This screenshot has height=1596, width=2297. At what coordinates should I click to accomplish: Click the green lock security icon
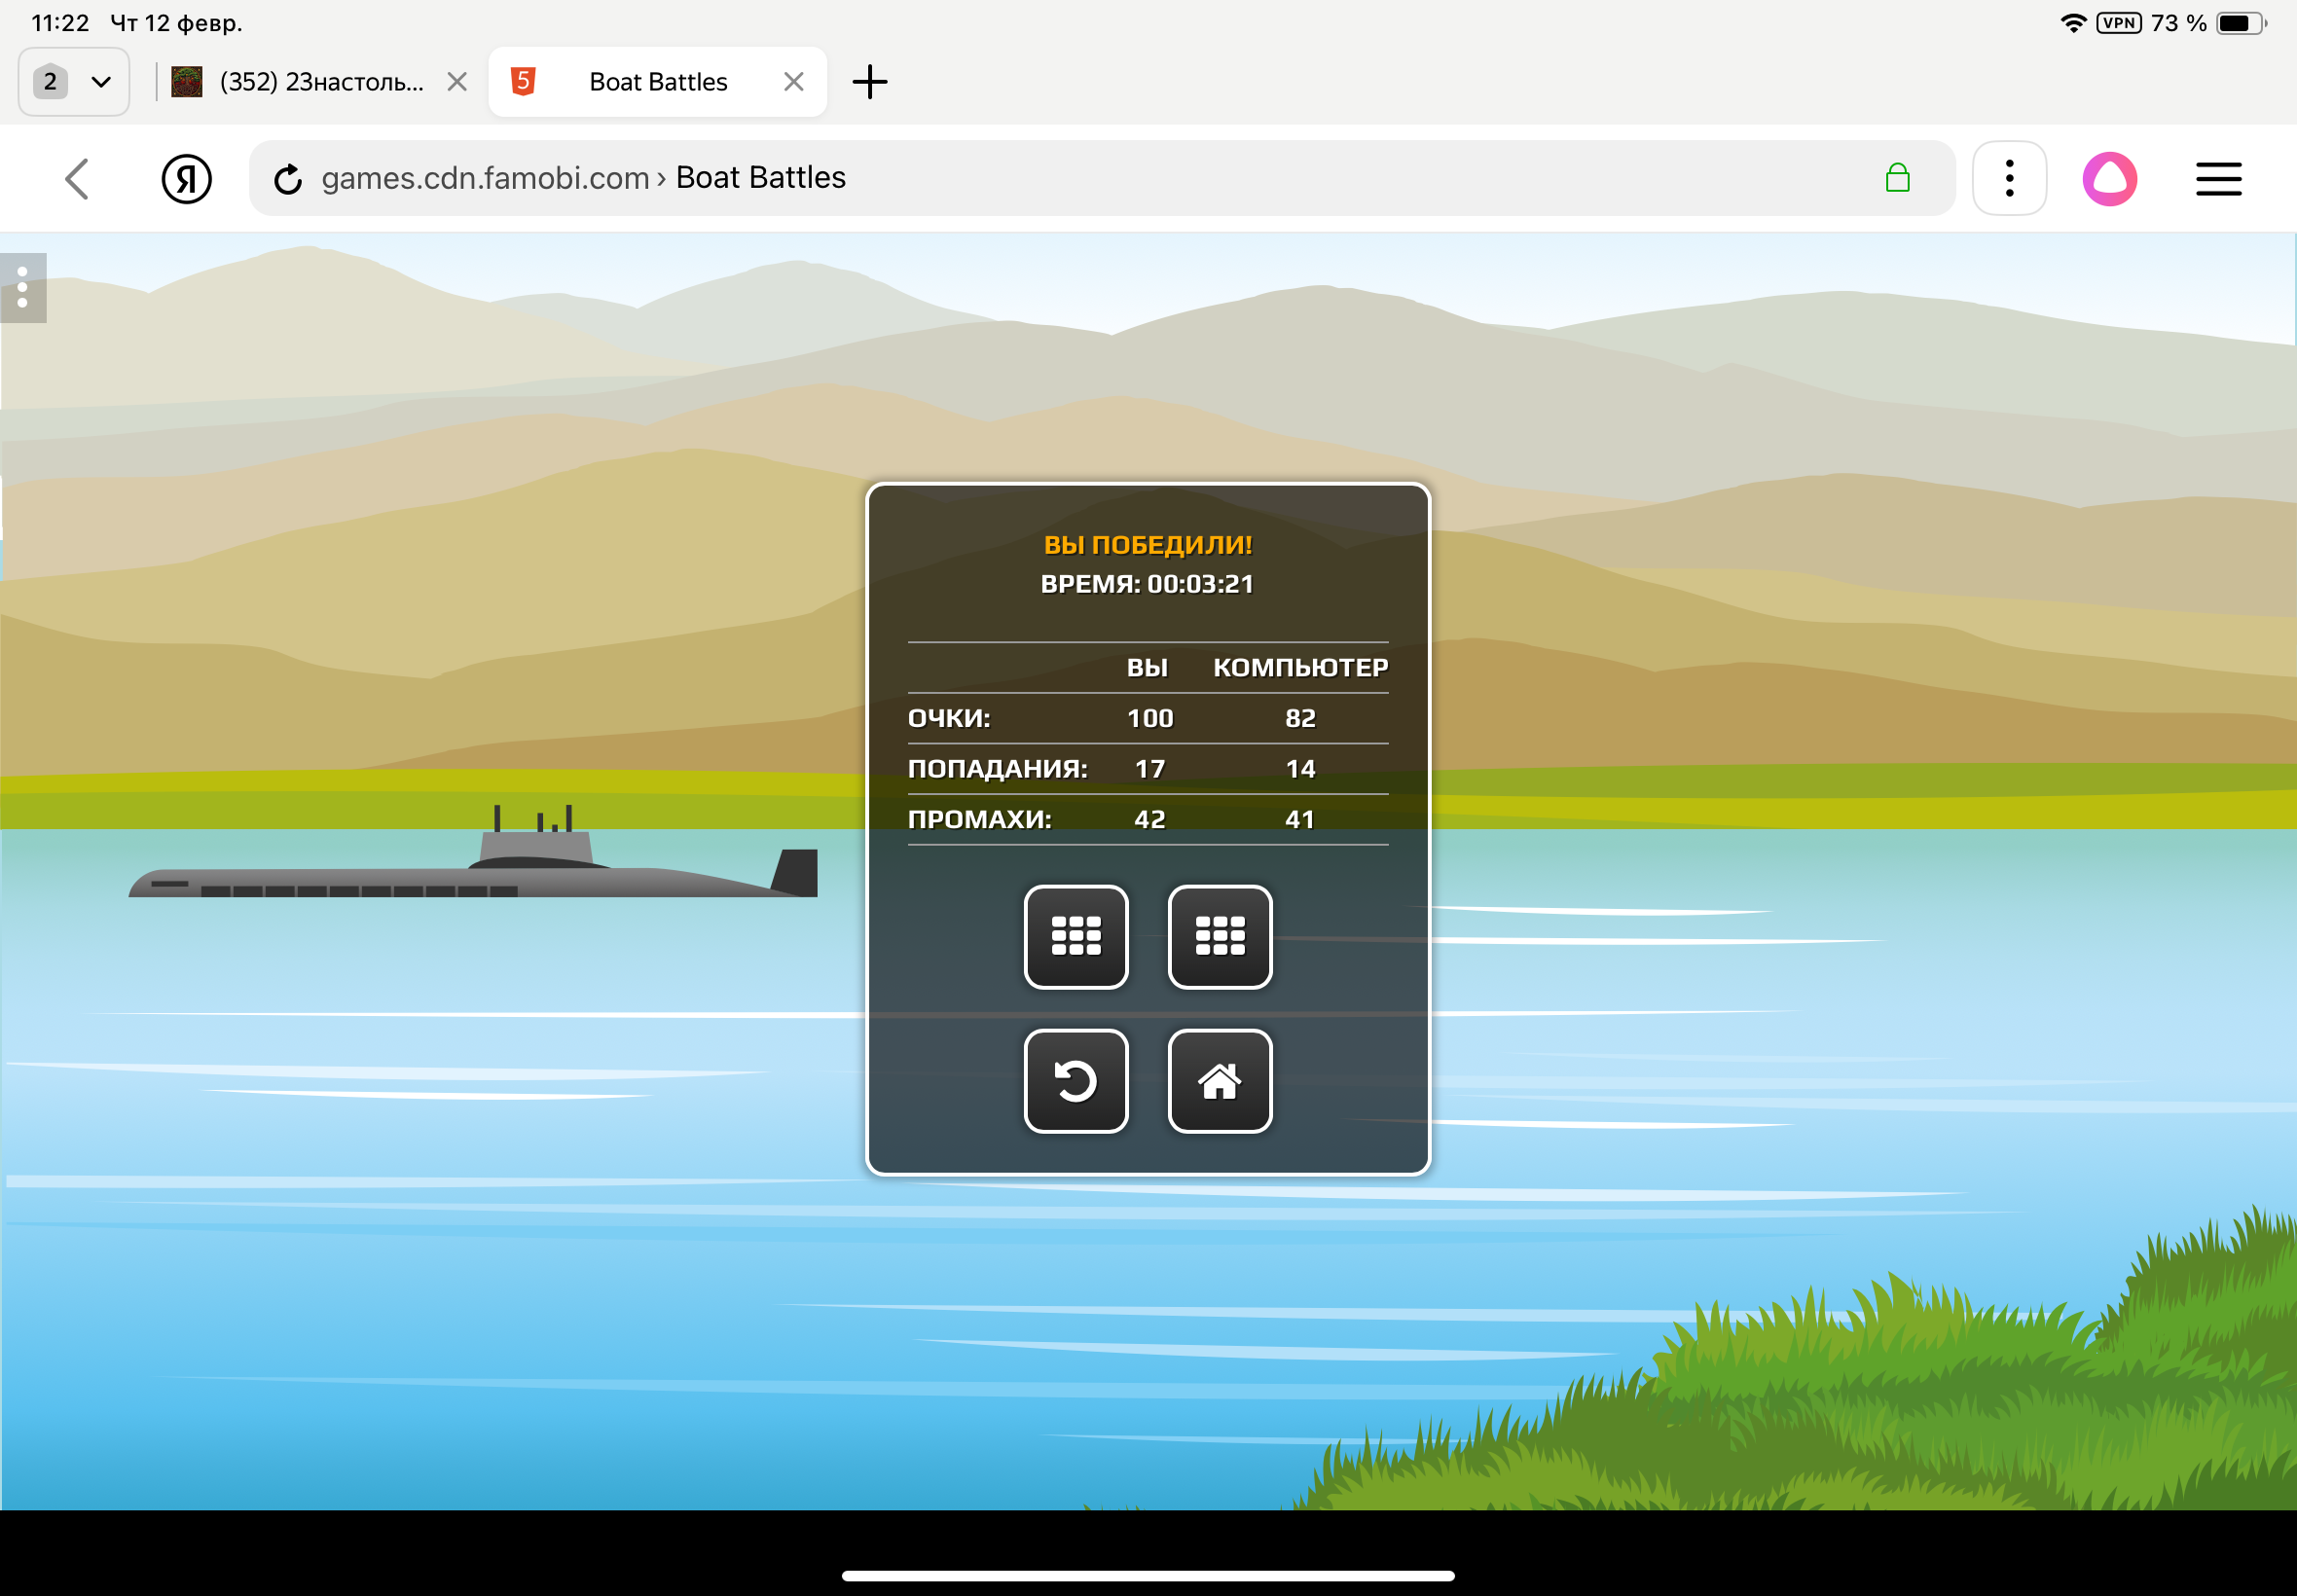1897,179
